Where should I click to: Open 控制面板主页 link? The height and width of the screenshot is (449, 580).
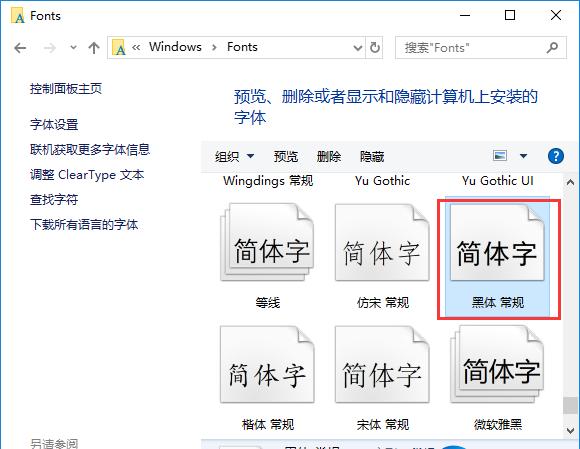[66, 89]
